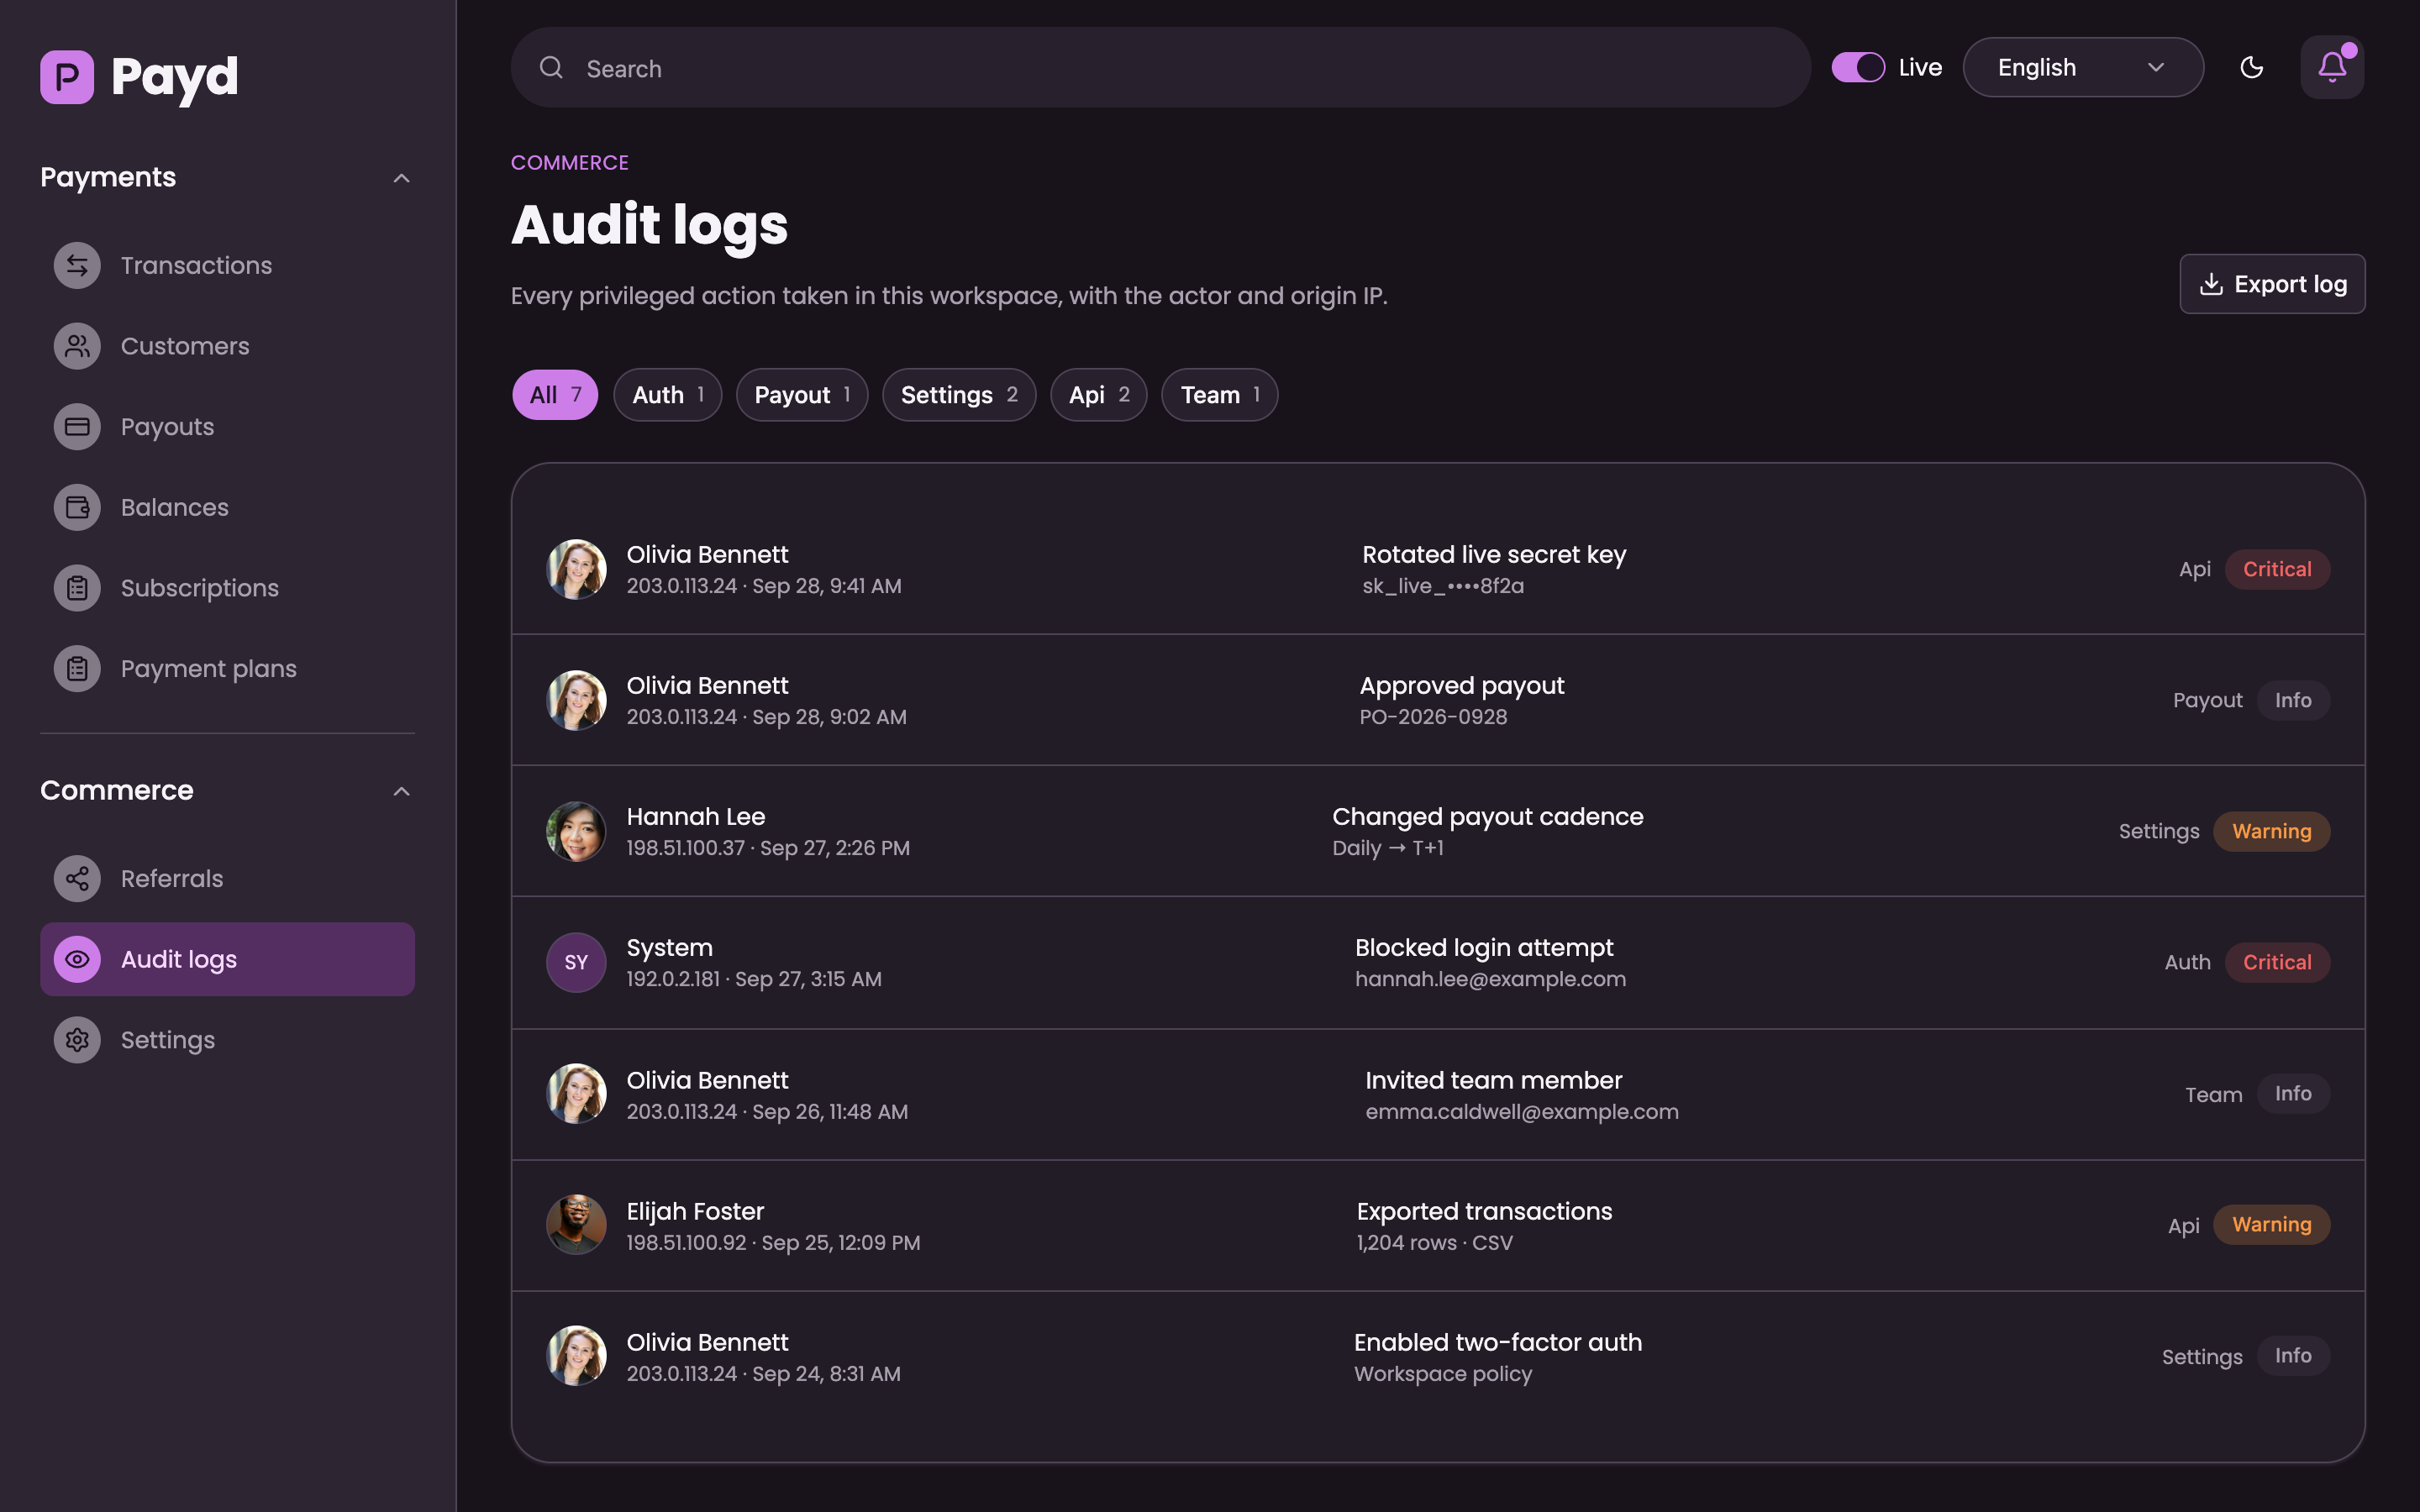Filter logs by Settings tab
This screenshot has height=1512, width=2420.
pyautogui.click(x=959, y=395)
